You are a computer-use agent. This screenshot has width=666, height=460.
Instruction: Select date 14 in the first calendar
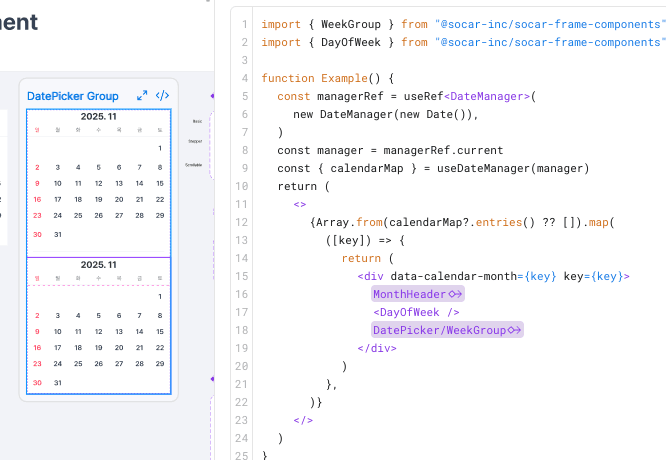tap(139, 183)
